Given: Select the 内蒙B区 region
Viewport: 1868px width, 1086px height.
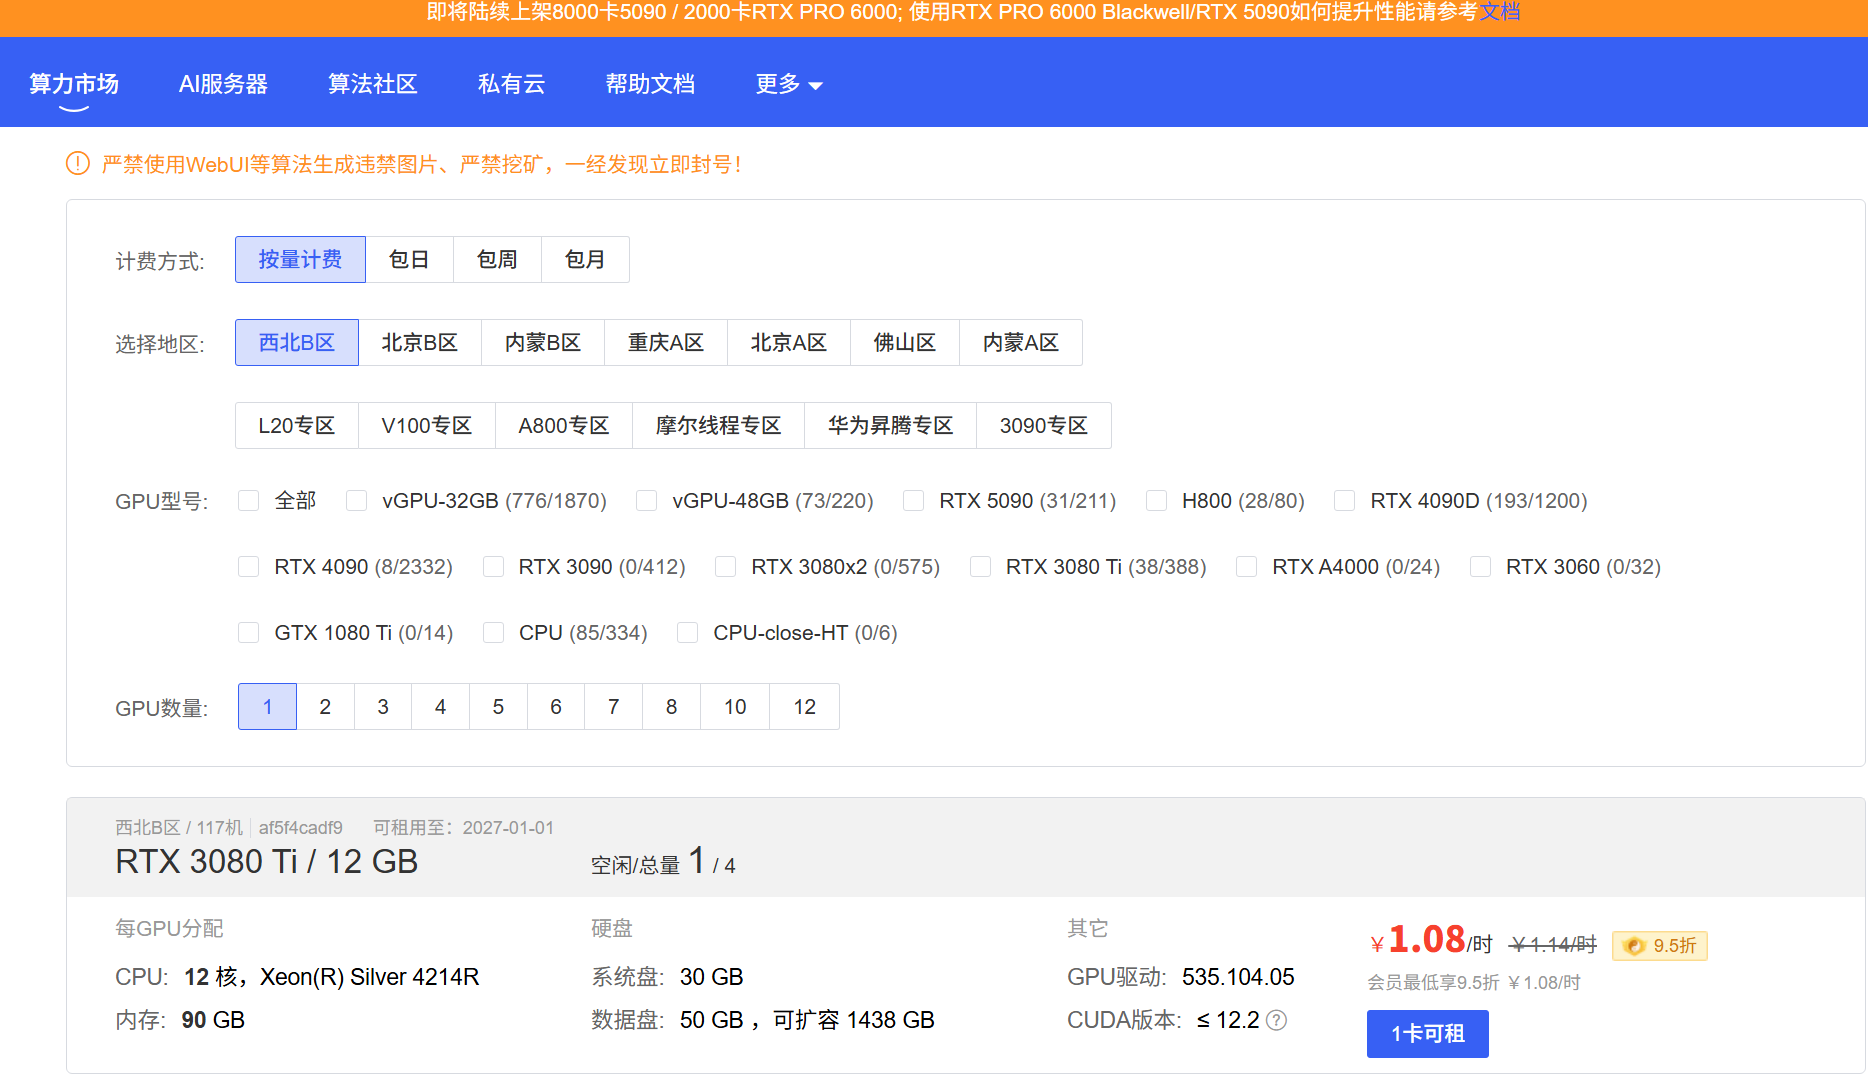Looking at the screenshot, I should (543, 343).
